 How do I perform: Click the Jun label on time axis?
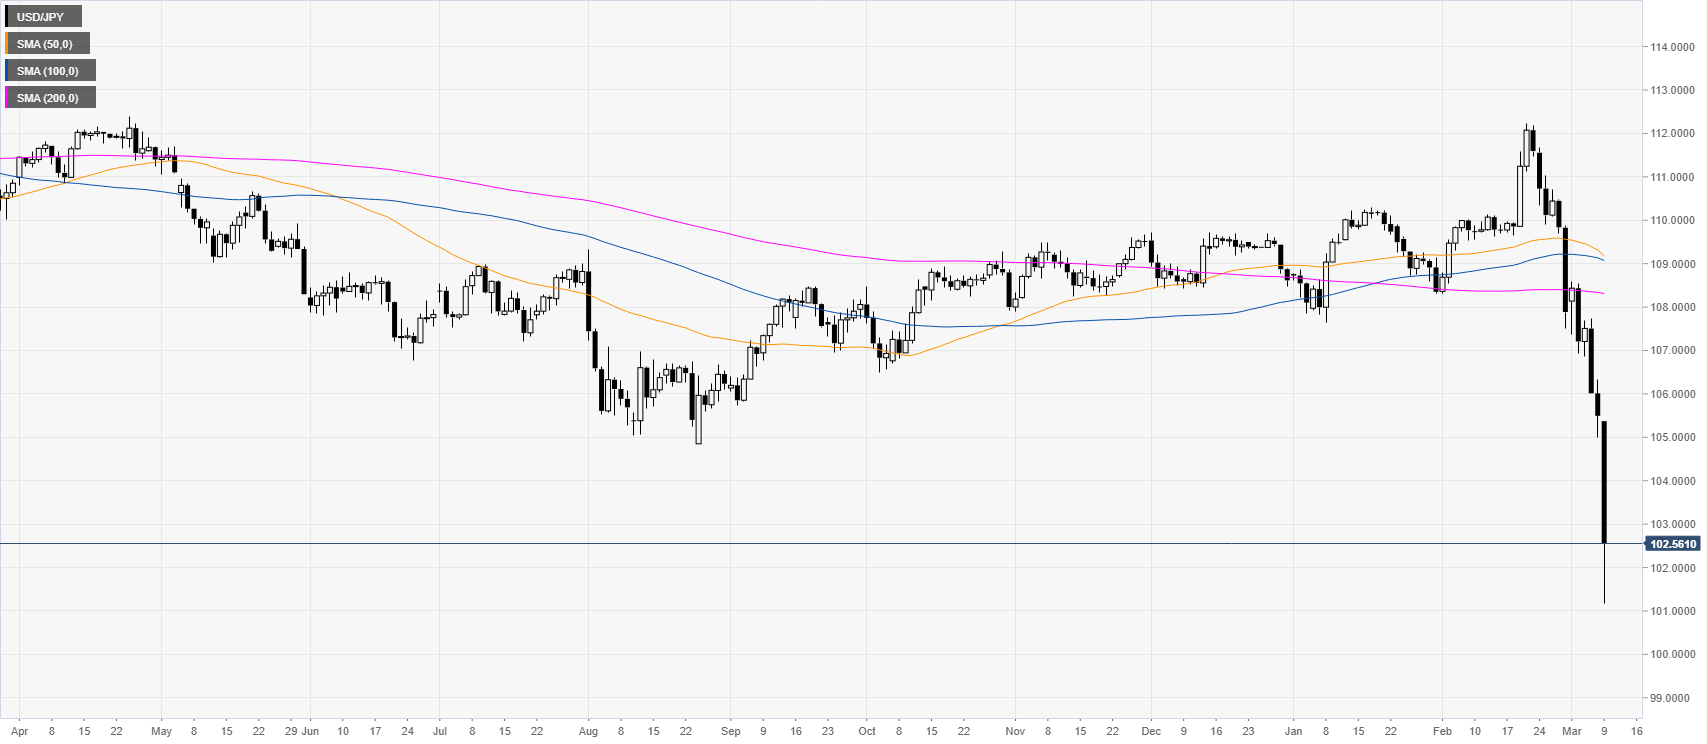point(310,731)
